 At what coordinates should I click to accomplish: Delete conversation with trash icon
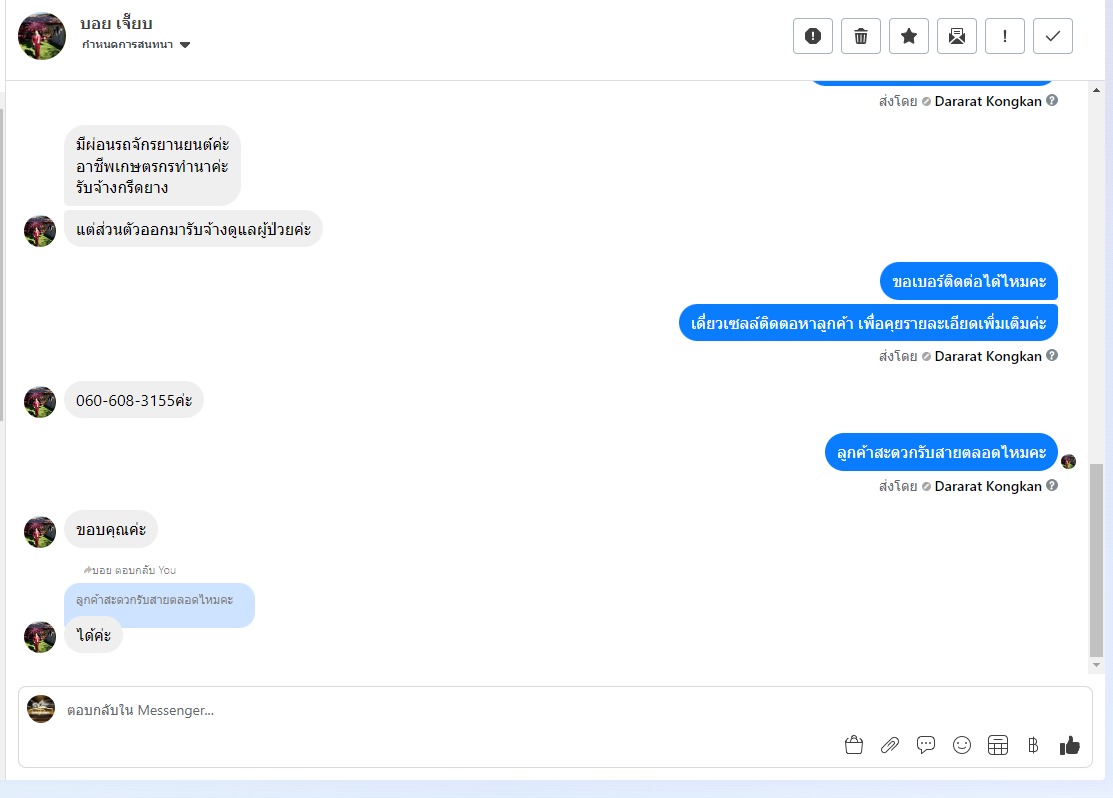coord(860,36)
